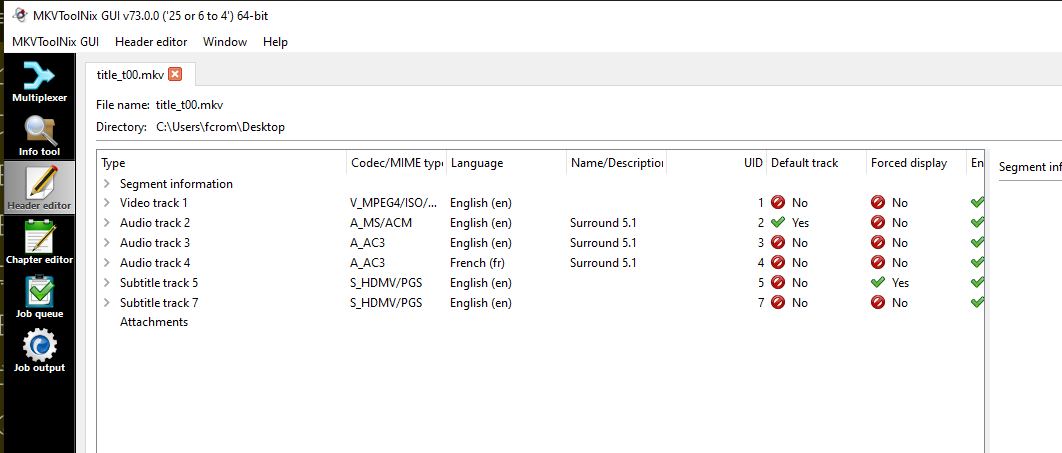
Task: Expand the Audio track 2 node
Action: 107,223
